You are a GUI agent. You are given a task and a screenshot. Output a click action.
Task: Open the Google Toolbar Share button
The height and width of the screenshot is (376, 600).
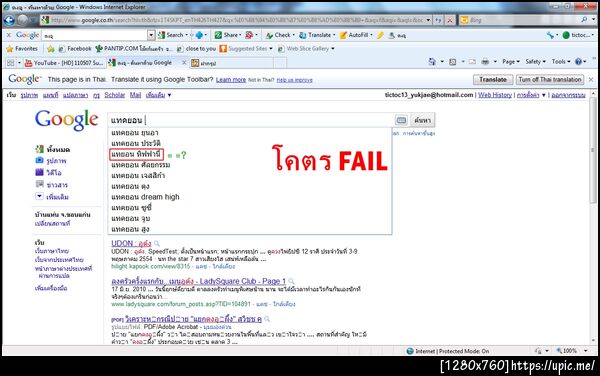[x=228, y=35]
